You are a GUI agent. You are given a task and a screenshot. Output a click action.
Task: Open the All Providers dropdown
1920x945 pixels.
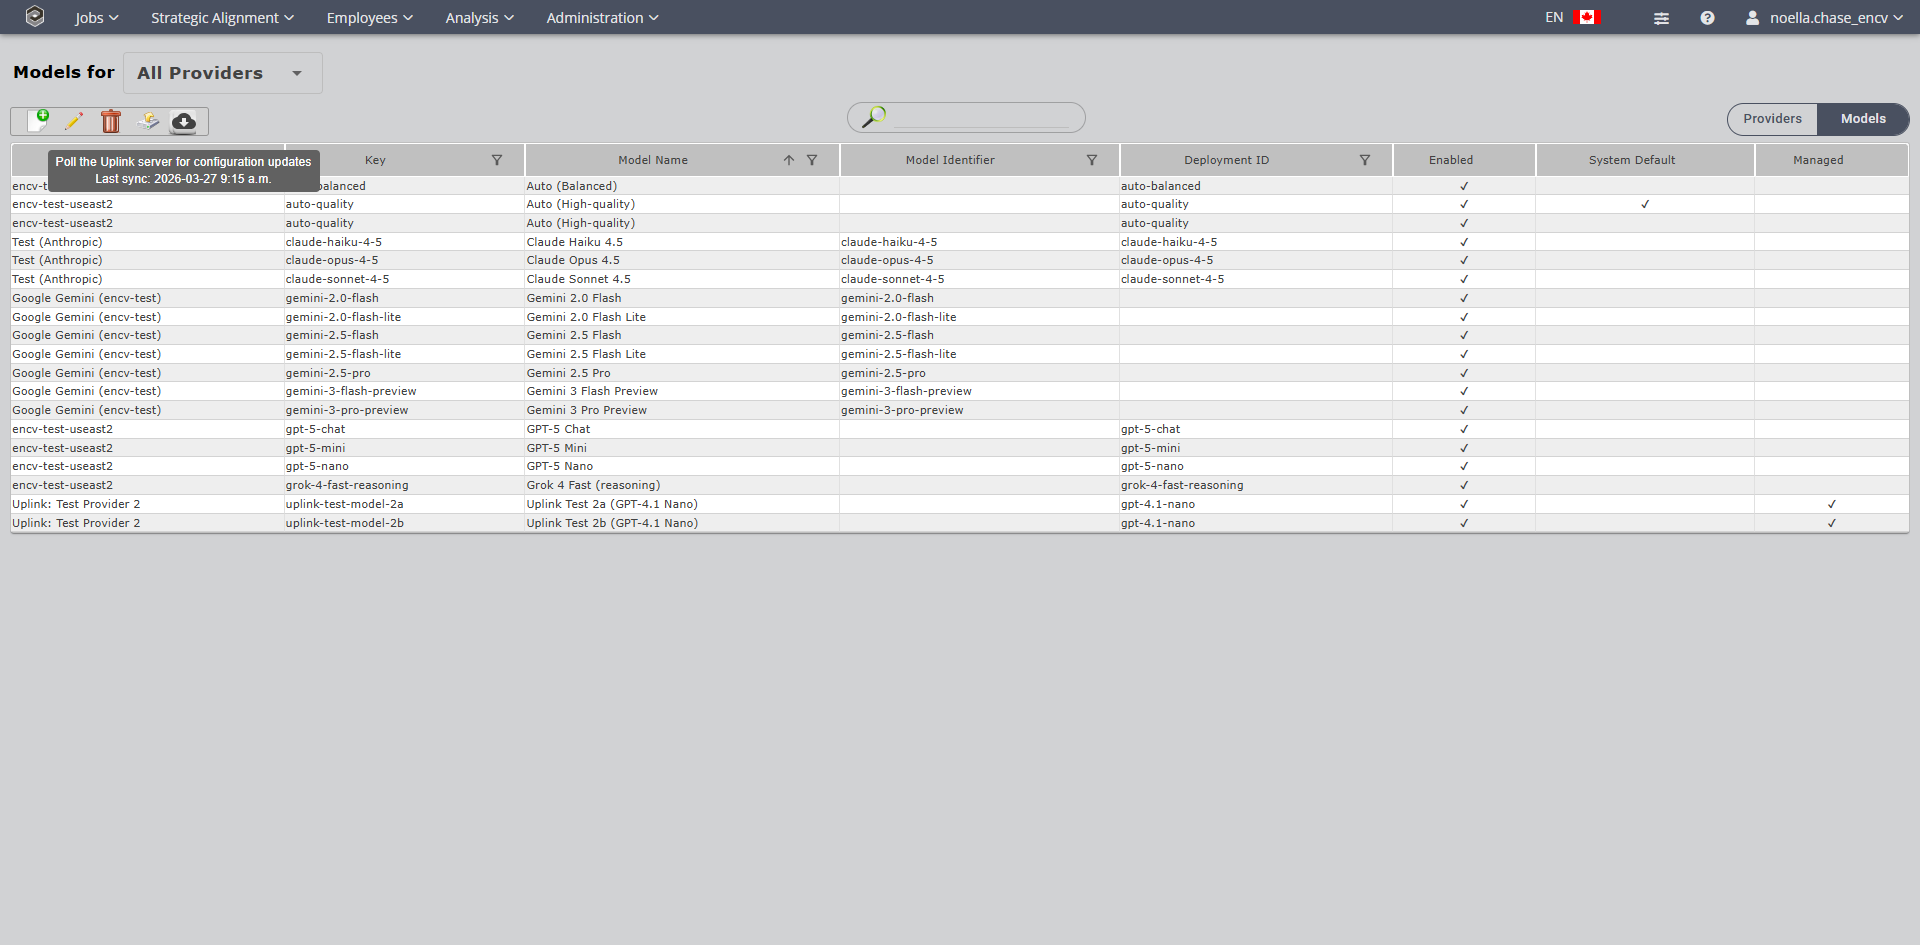tap(222, 73)
